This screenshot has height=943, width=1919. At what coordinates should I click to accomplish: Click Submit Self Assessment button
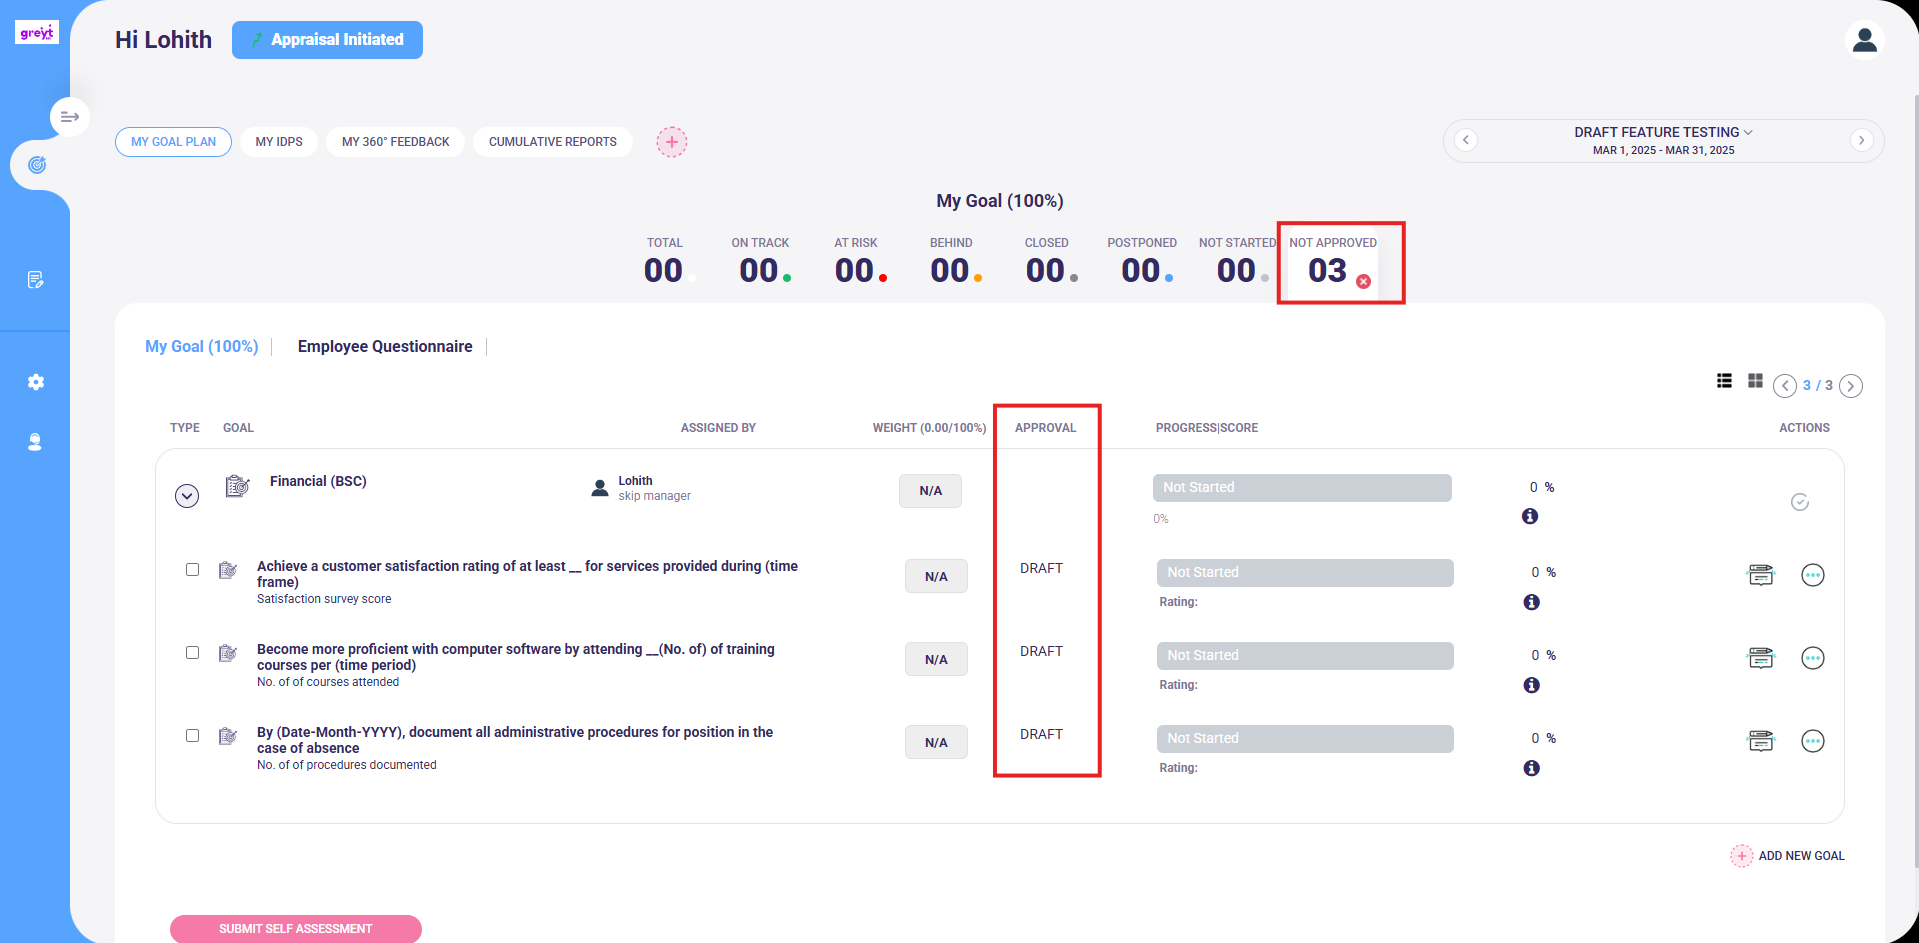(296, 929)
